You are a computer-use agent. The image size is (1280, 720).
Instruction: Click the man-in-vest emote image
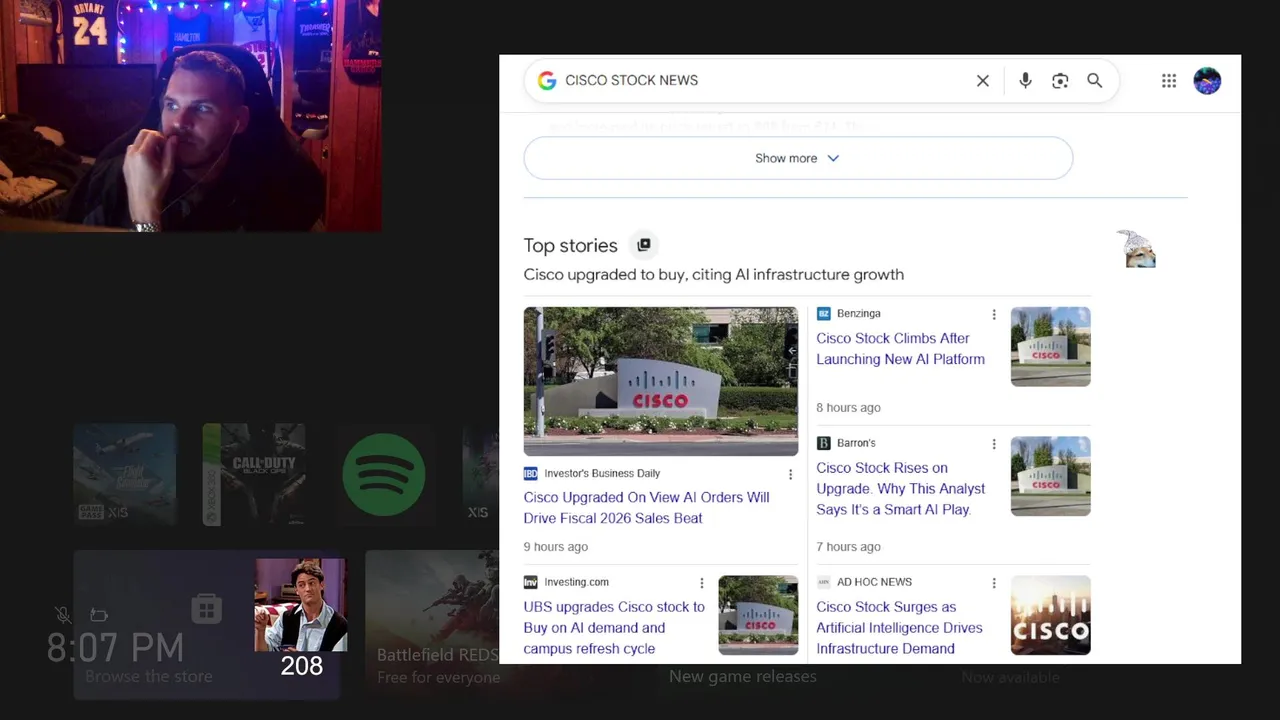click(x=301, y=605)
